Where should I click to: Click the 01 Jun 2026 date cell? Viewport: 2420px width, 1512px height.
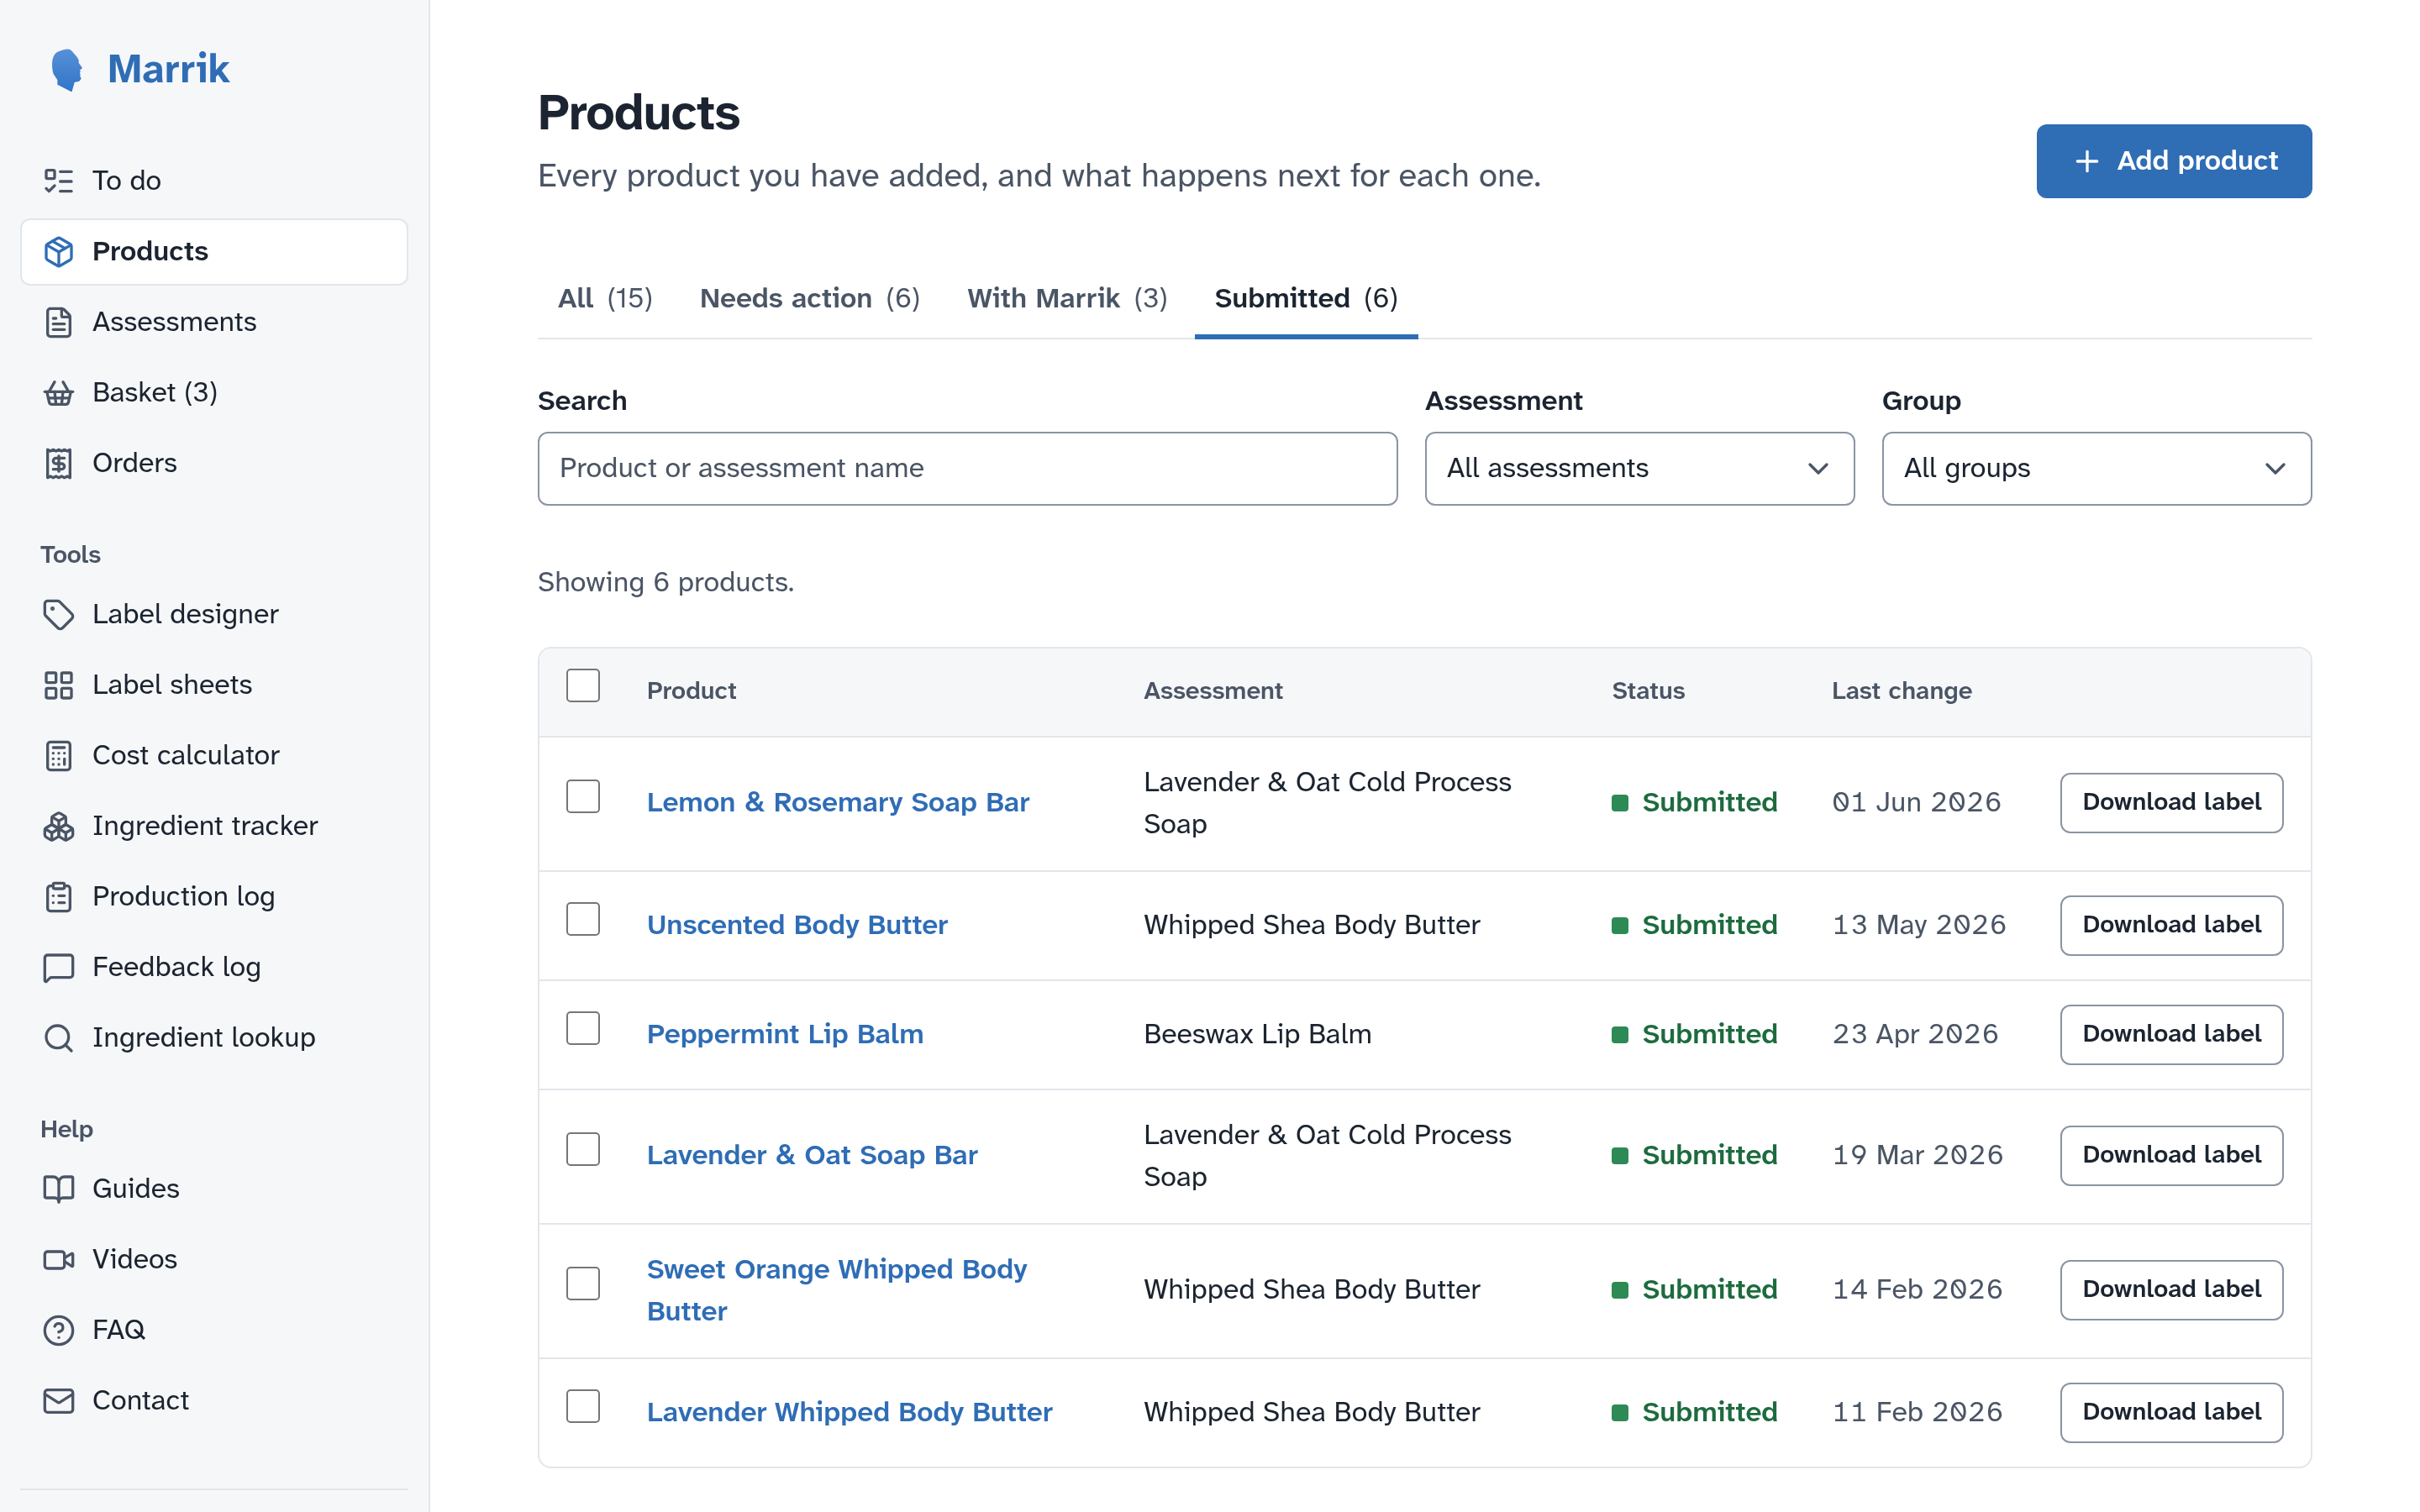1916,802
